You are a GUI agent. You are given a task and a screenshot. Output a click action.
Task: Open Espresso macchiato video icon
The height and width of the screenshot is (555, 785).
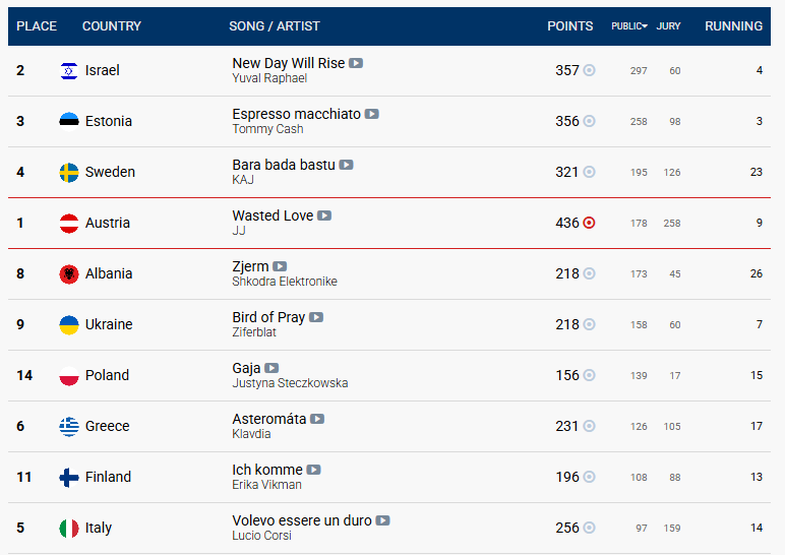pos(371,114)
